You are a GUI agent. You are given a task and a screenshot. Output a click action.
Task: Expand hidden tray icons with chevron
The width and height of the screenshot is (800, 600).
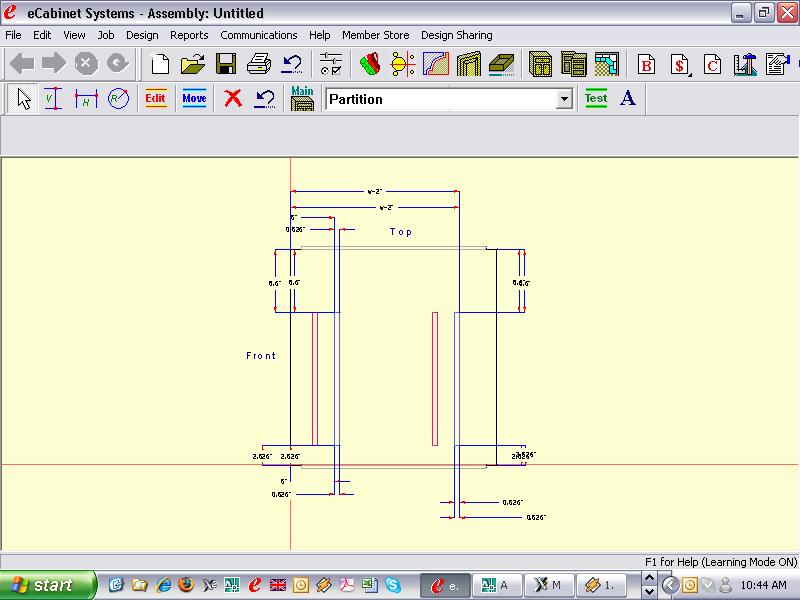click(669, 585)
